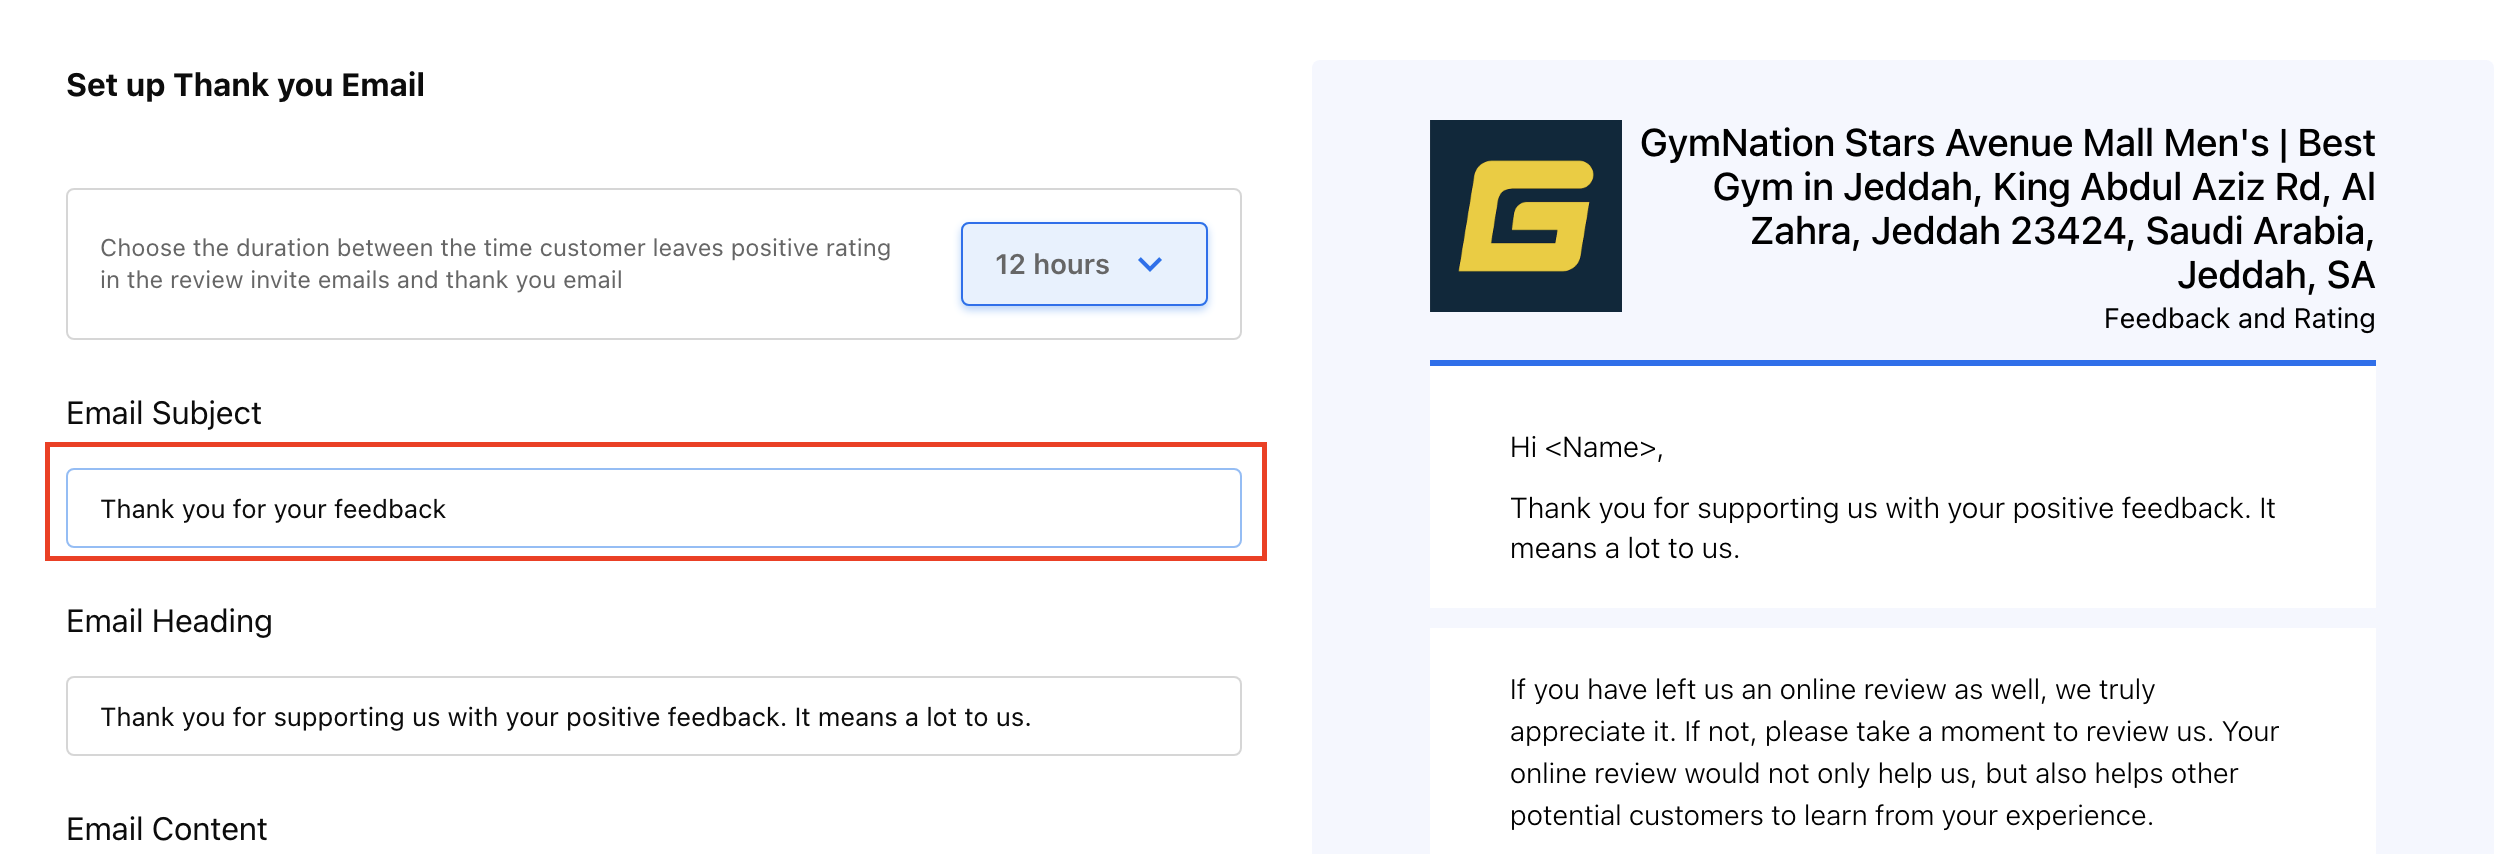
Task: Select the Email Content label
Action: click(x=166, y=829)
